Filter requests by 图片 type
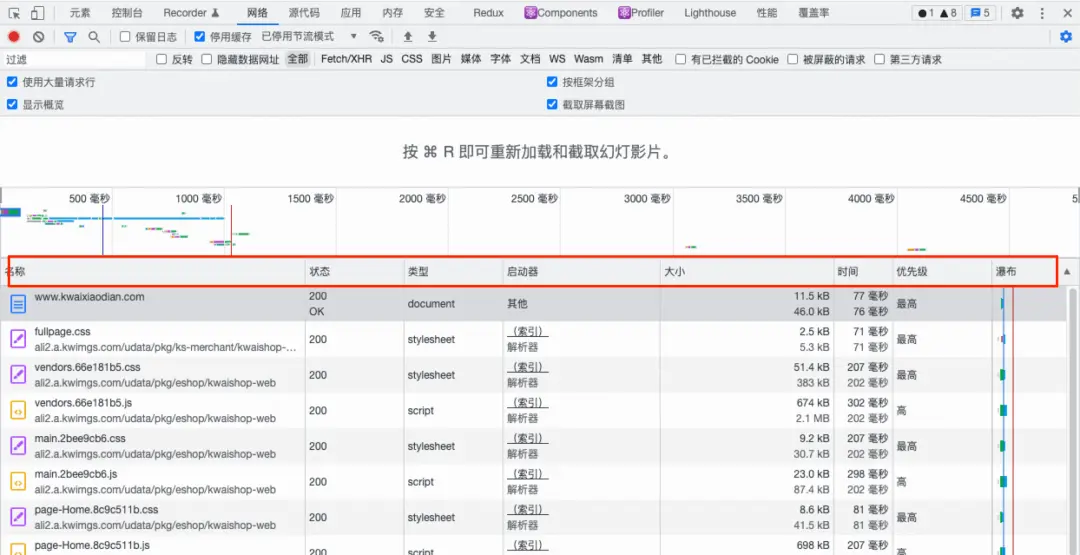The image size is (1080, 555). coord(442,60)
